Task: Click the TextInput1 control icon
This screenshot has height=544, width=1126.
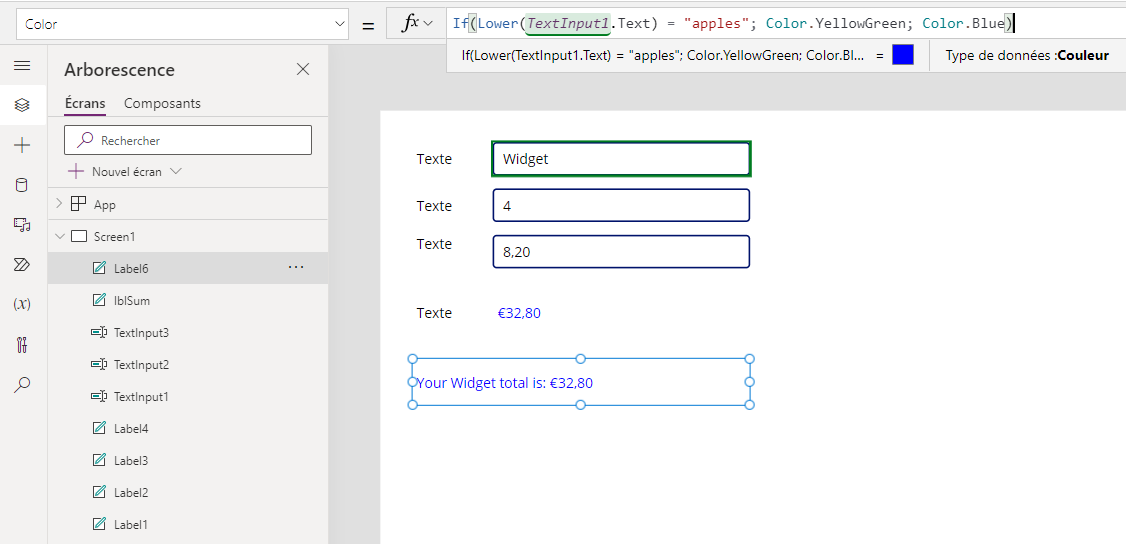Action: (x=99, y=396)
